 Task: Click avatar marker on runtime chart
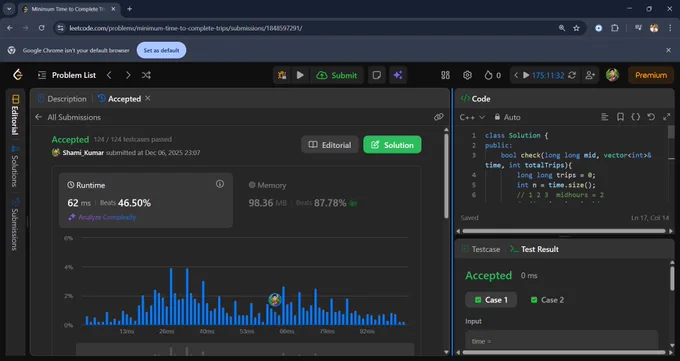275,299
